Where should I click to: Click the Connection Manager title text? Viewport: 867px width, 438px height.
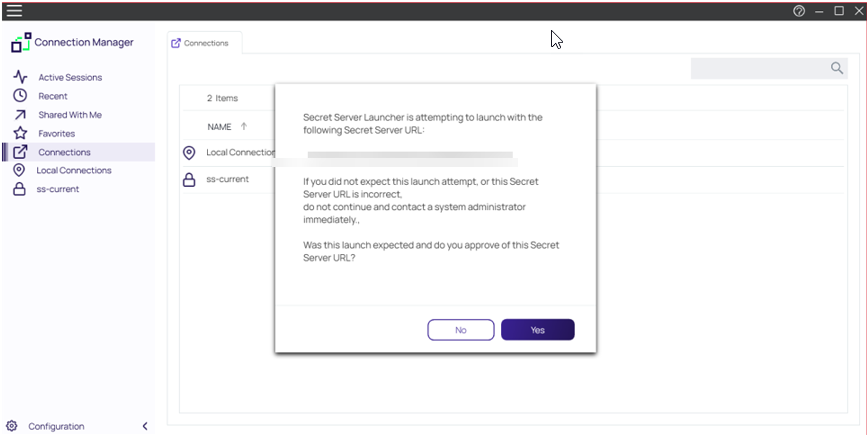[84, 42]
